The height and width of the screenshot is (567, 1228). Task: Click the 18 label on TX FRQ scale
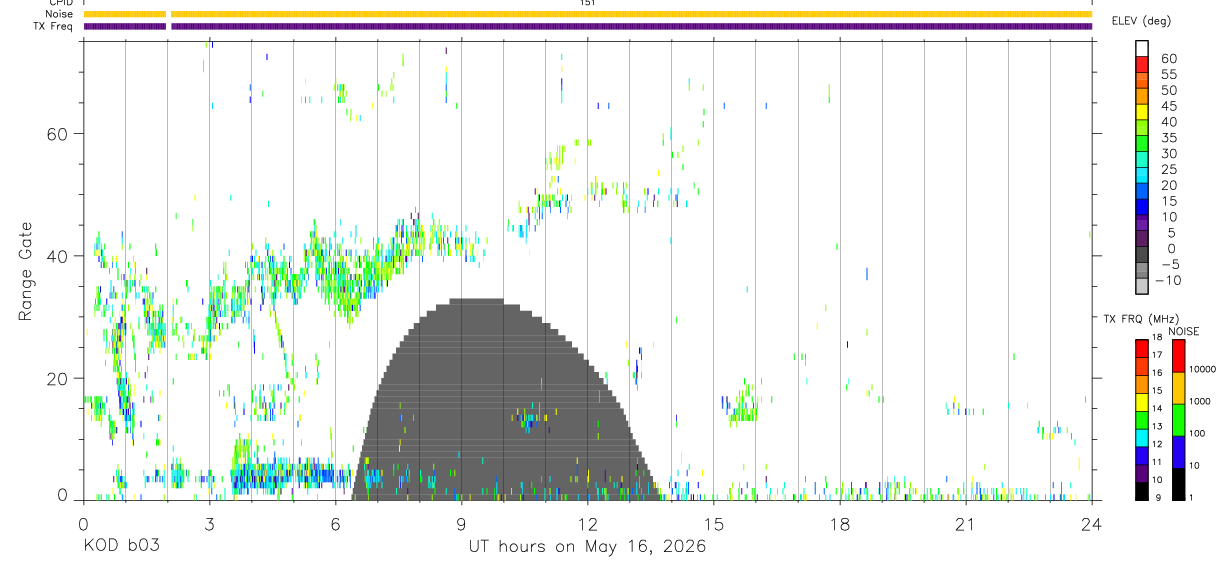pos(1157,337)
